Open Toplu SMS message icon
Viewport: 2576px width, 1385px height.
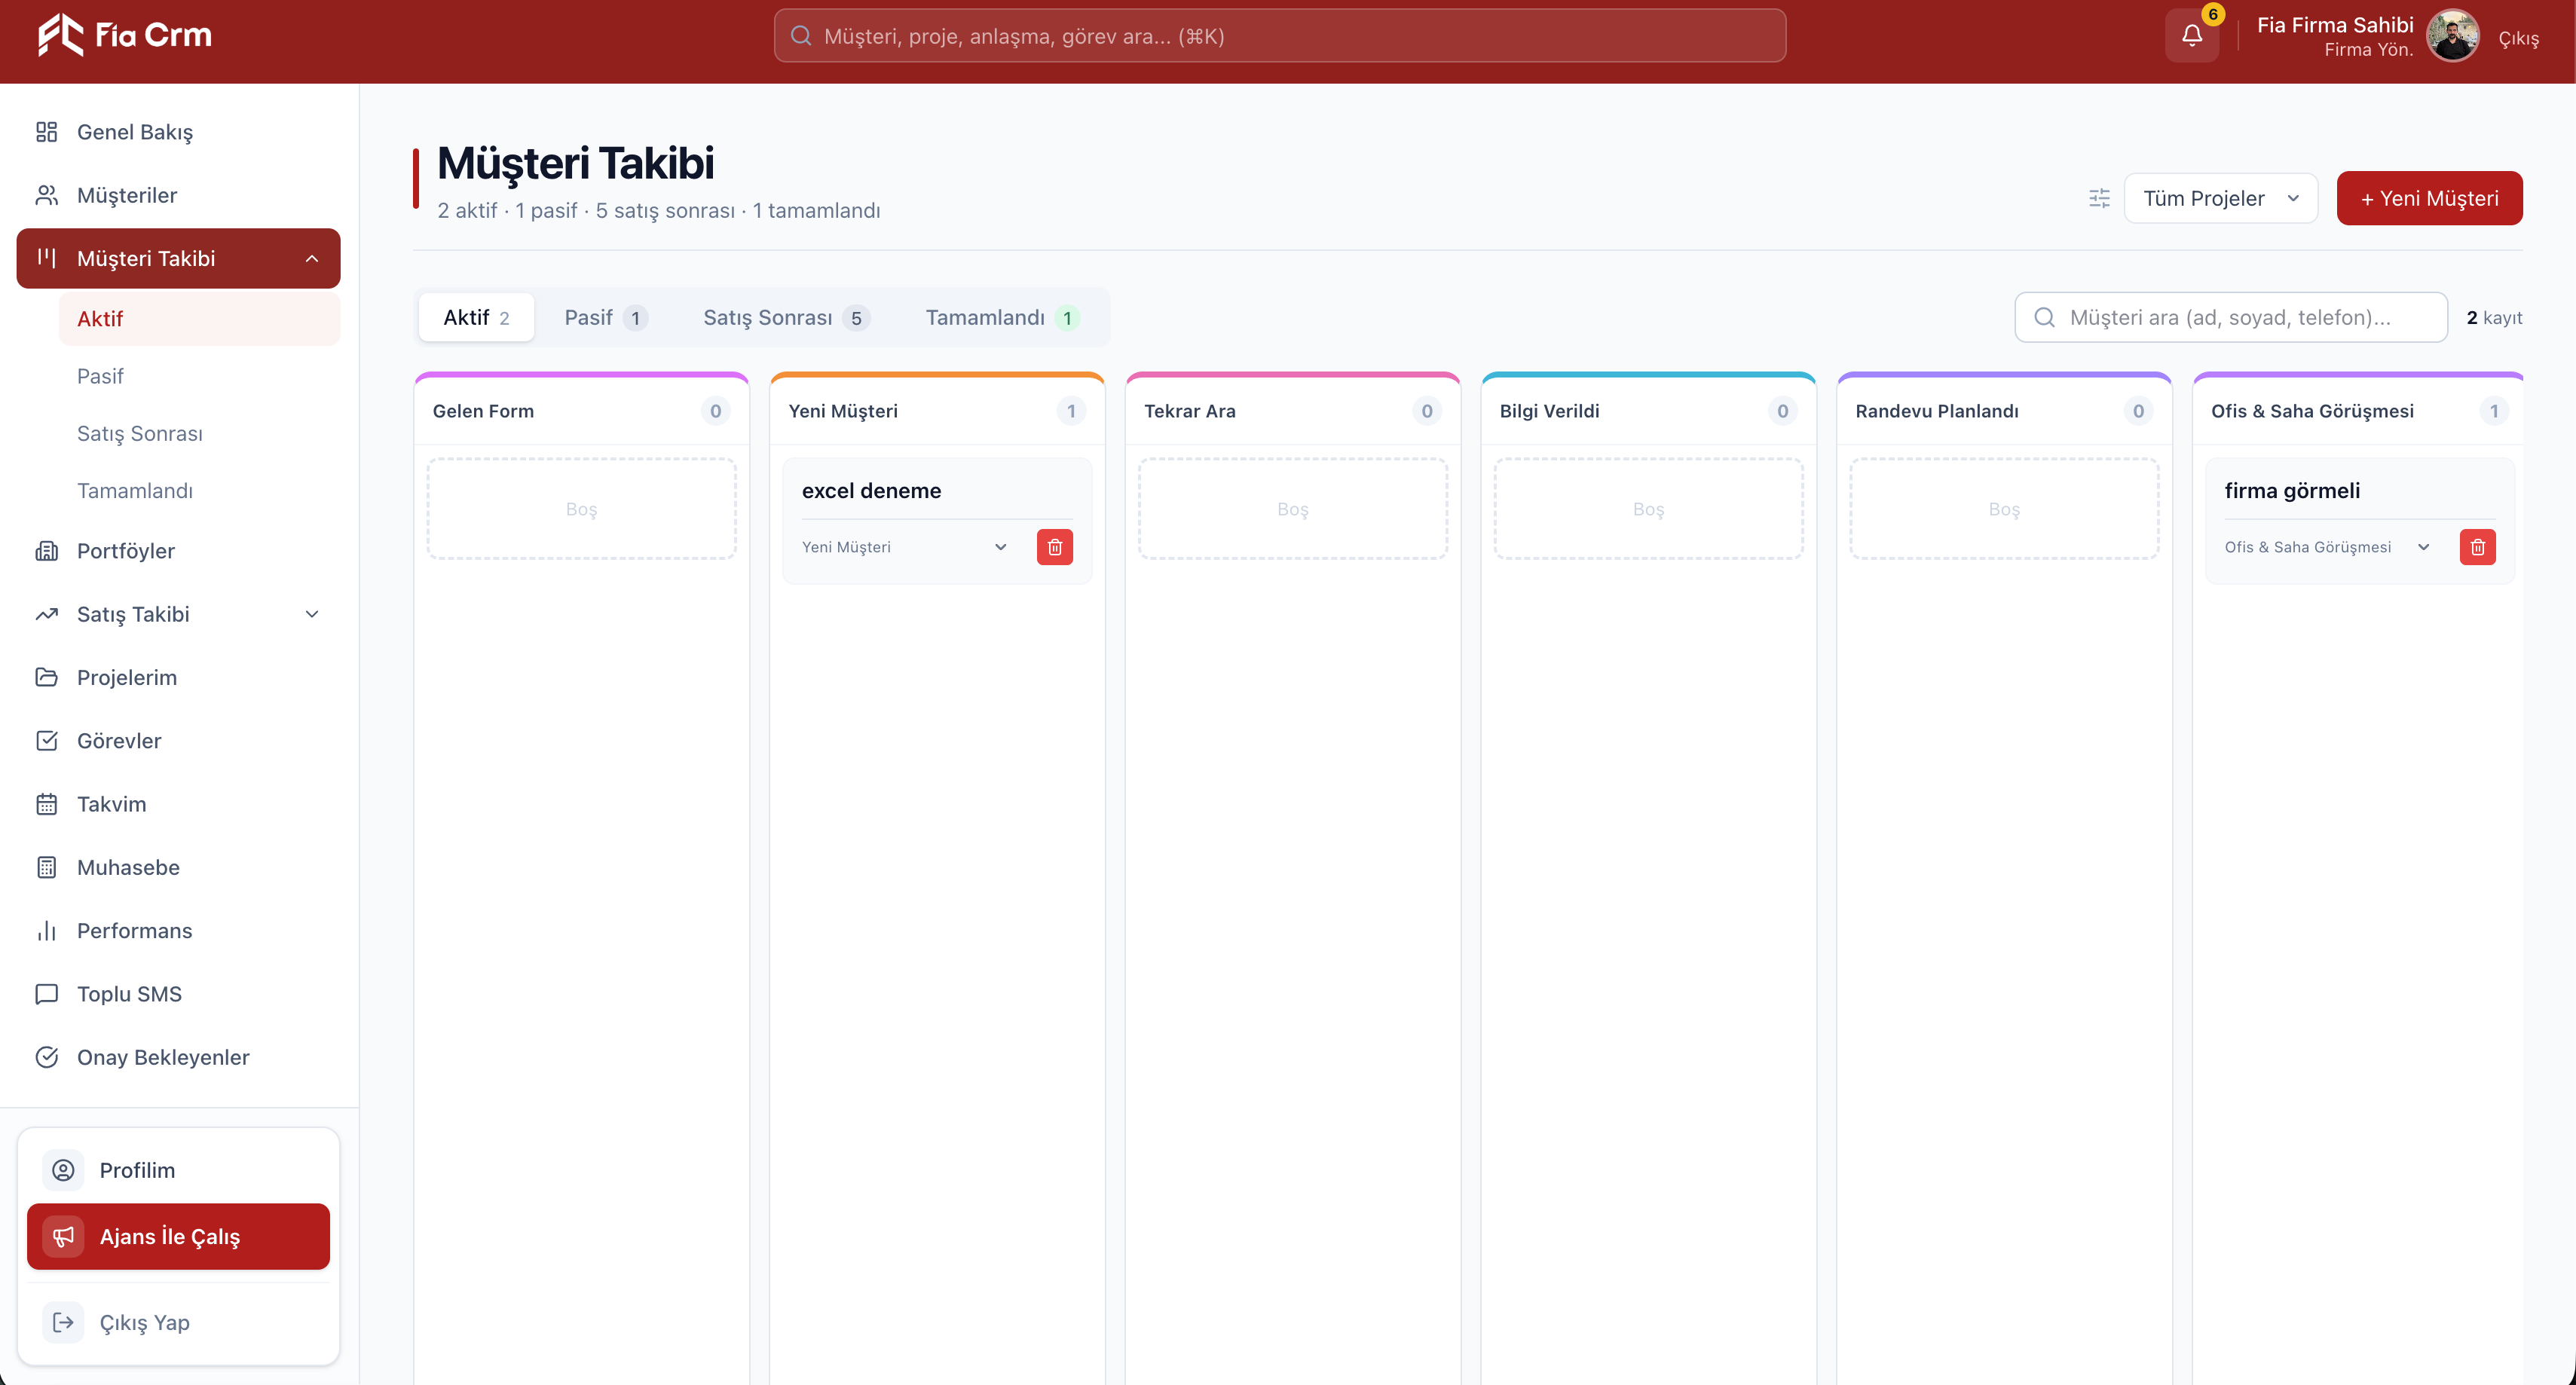coord(47,994)
